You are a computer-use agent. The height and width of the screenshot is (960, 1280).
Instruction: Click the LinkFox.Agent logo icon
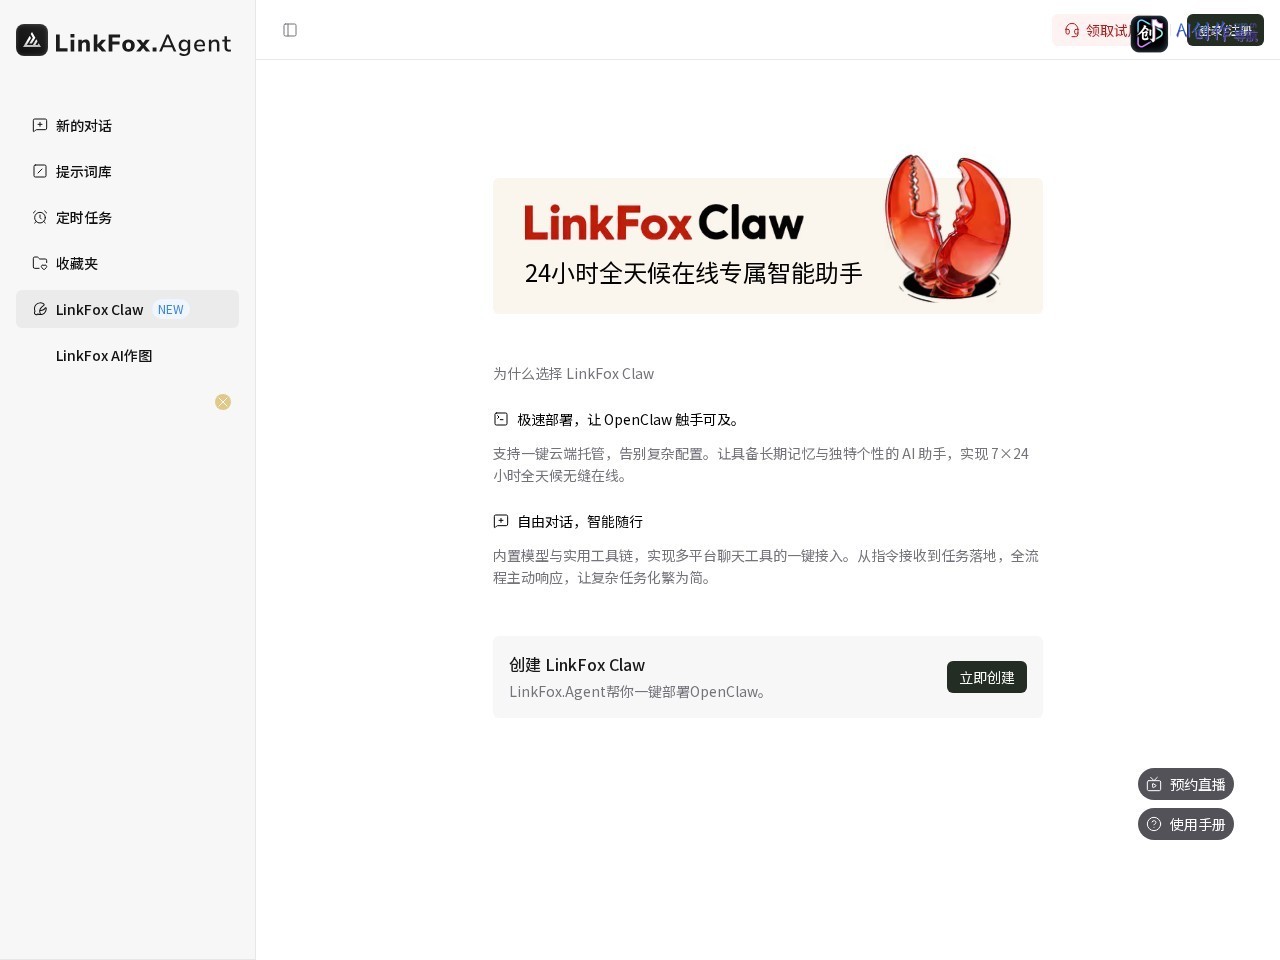[x=32, y=40]
